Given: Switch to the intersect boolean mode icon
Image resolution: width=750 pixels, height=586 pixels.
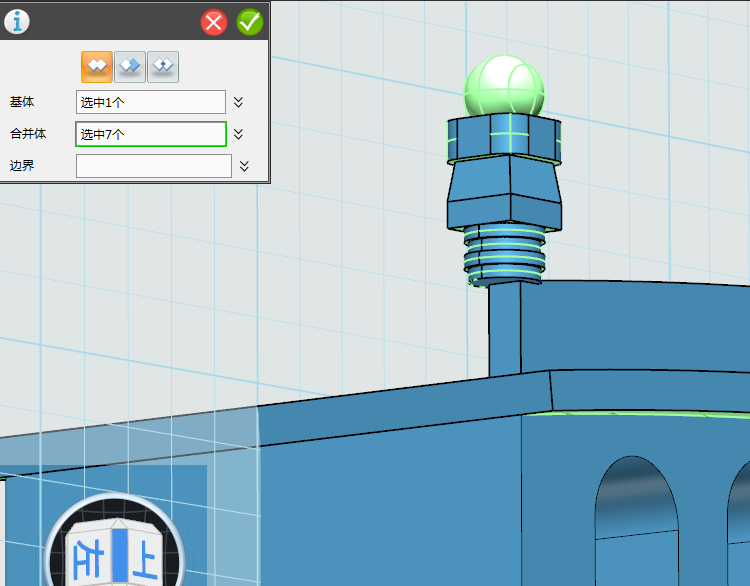Looking at the screenshot, I should click(163, 66).
